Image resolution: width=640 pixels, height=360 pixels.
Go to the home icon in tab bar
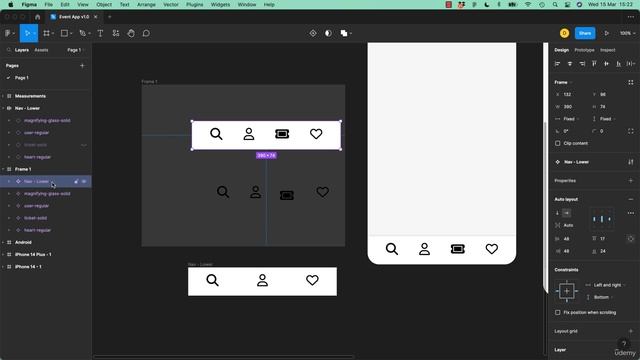(x=38, y=17)
